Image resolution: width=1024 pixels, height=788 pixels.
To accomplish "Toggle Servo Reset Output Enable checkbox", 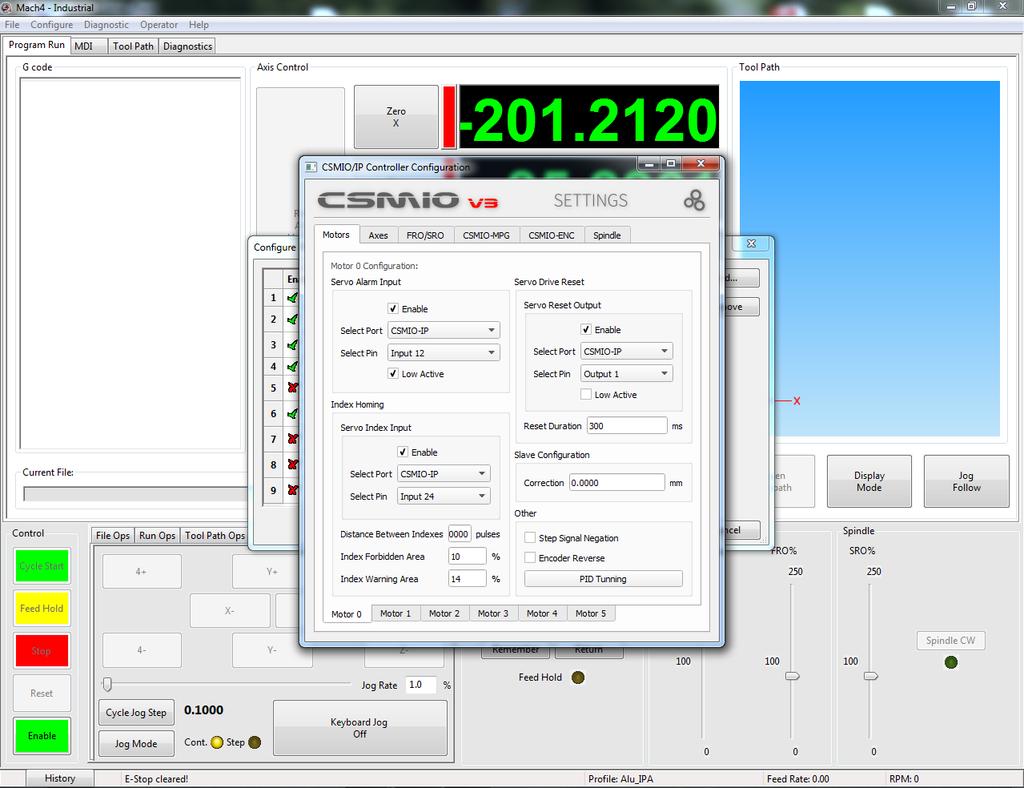I will pyautogui.click(x=586, y=330).
